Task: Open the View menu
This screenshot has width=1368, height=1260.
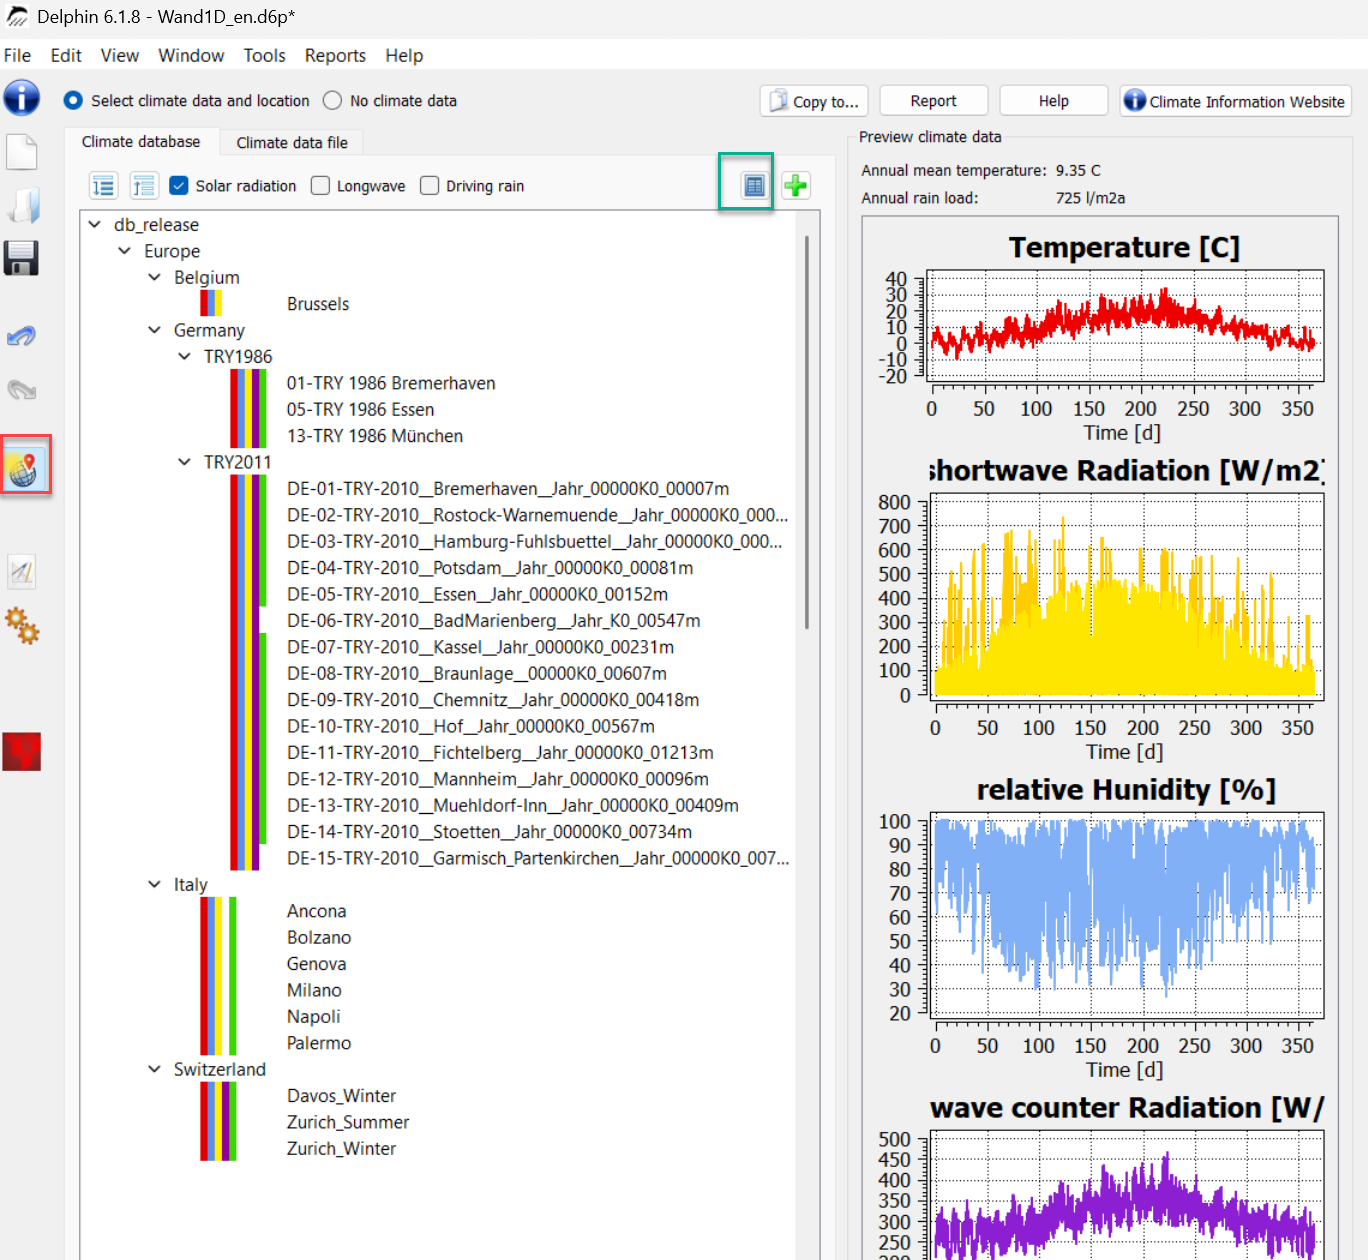Action: coord(120,55)
